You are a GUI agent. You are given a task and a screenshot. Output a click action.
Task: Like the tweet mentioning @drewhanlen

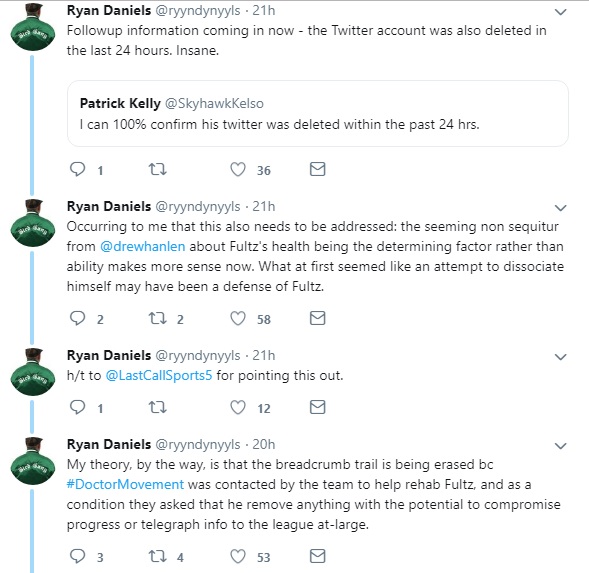tap(238, 318)
